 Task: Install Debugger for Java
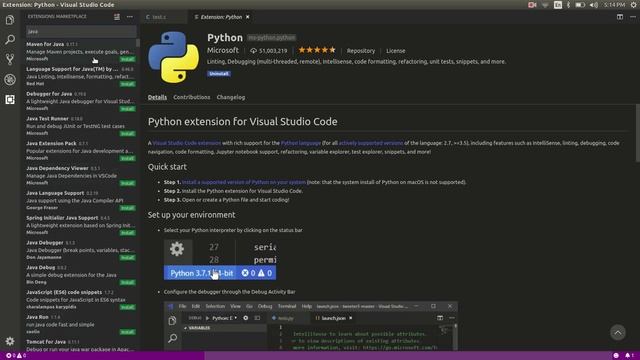click(x=127, y=109)
